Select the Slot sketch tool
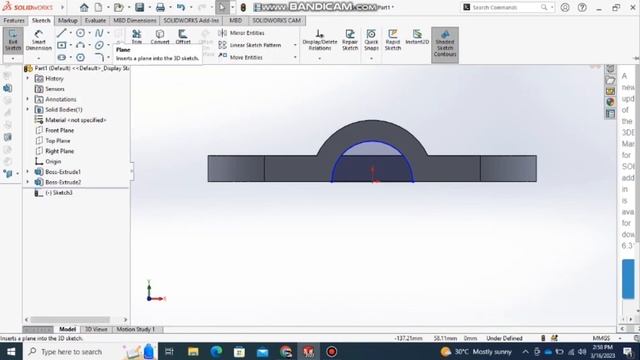Image resolution: width=640 pixels, height=360 pixels. [x=61, y=57]
